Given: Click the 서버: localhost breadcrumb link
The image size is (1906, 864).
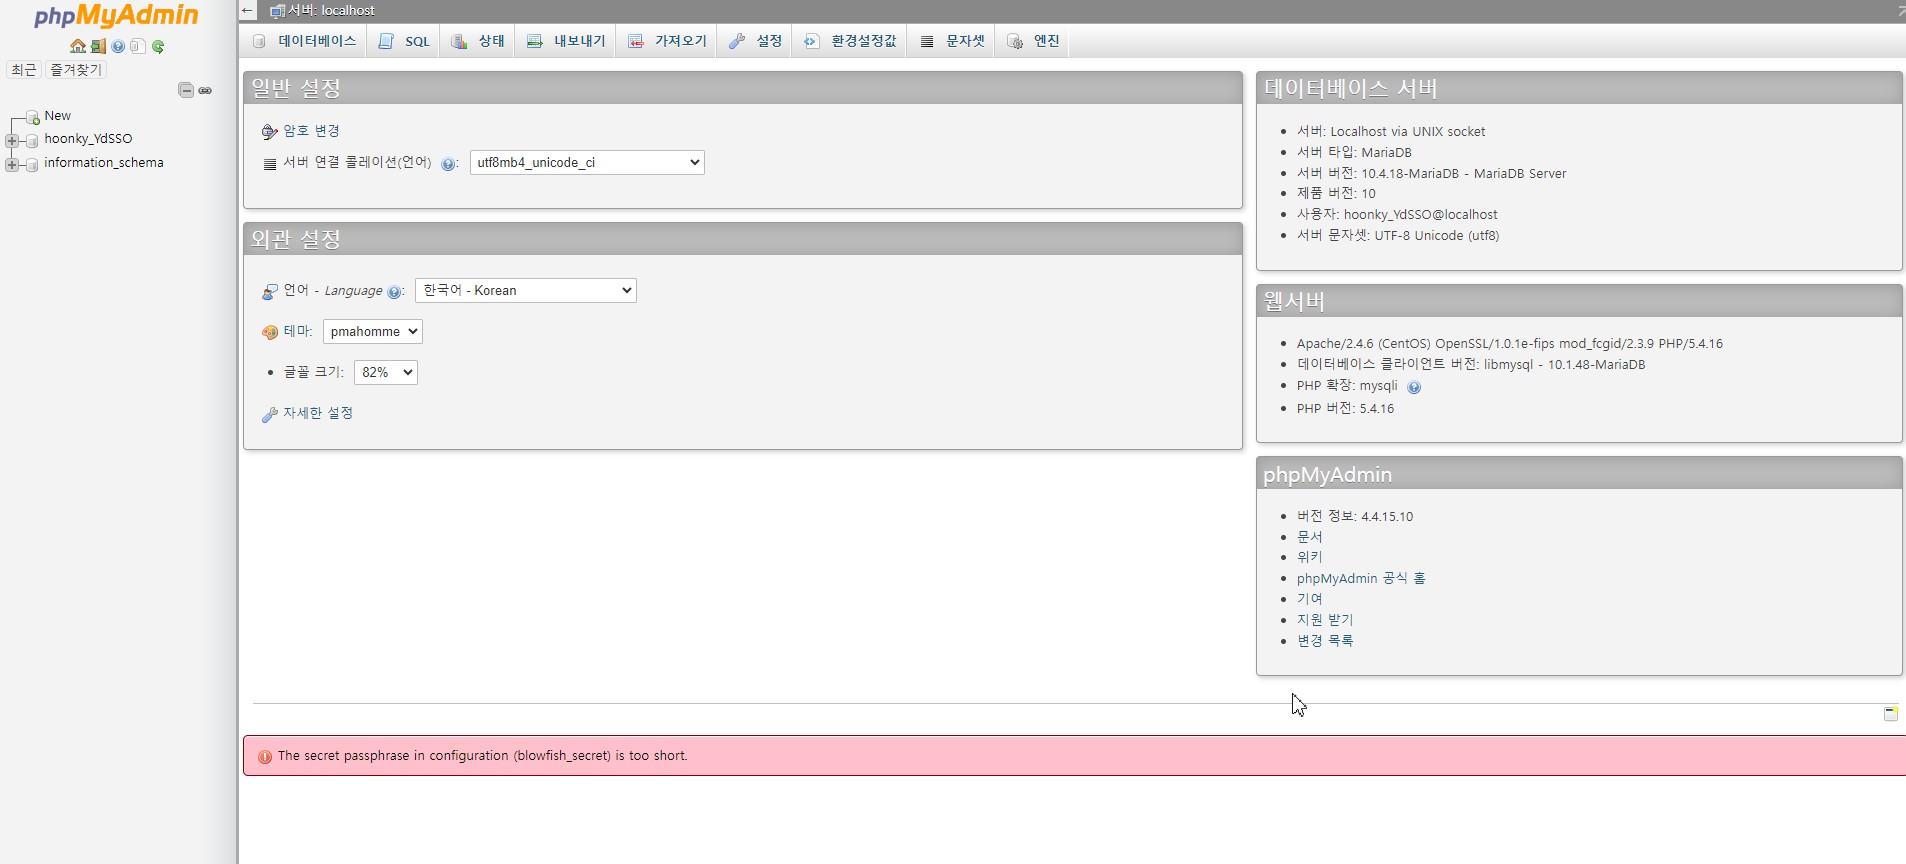Looking at the screenshot, I should (x=331, y=11).
